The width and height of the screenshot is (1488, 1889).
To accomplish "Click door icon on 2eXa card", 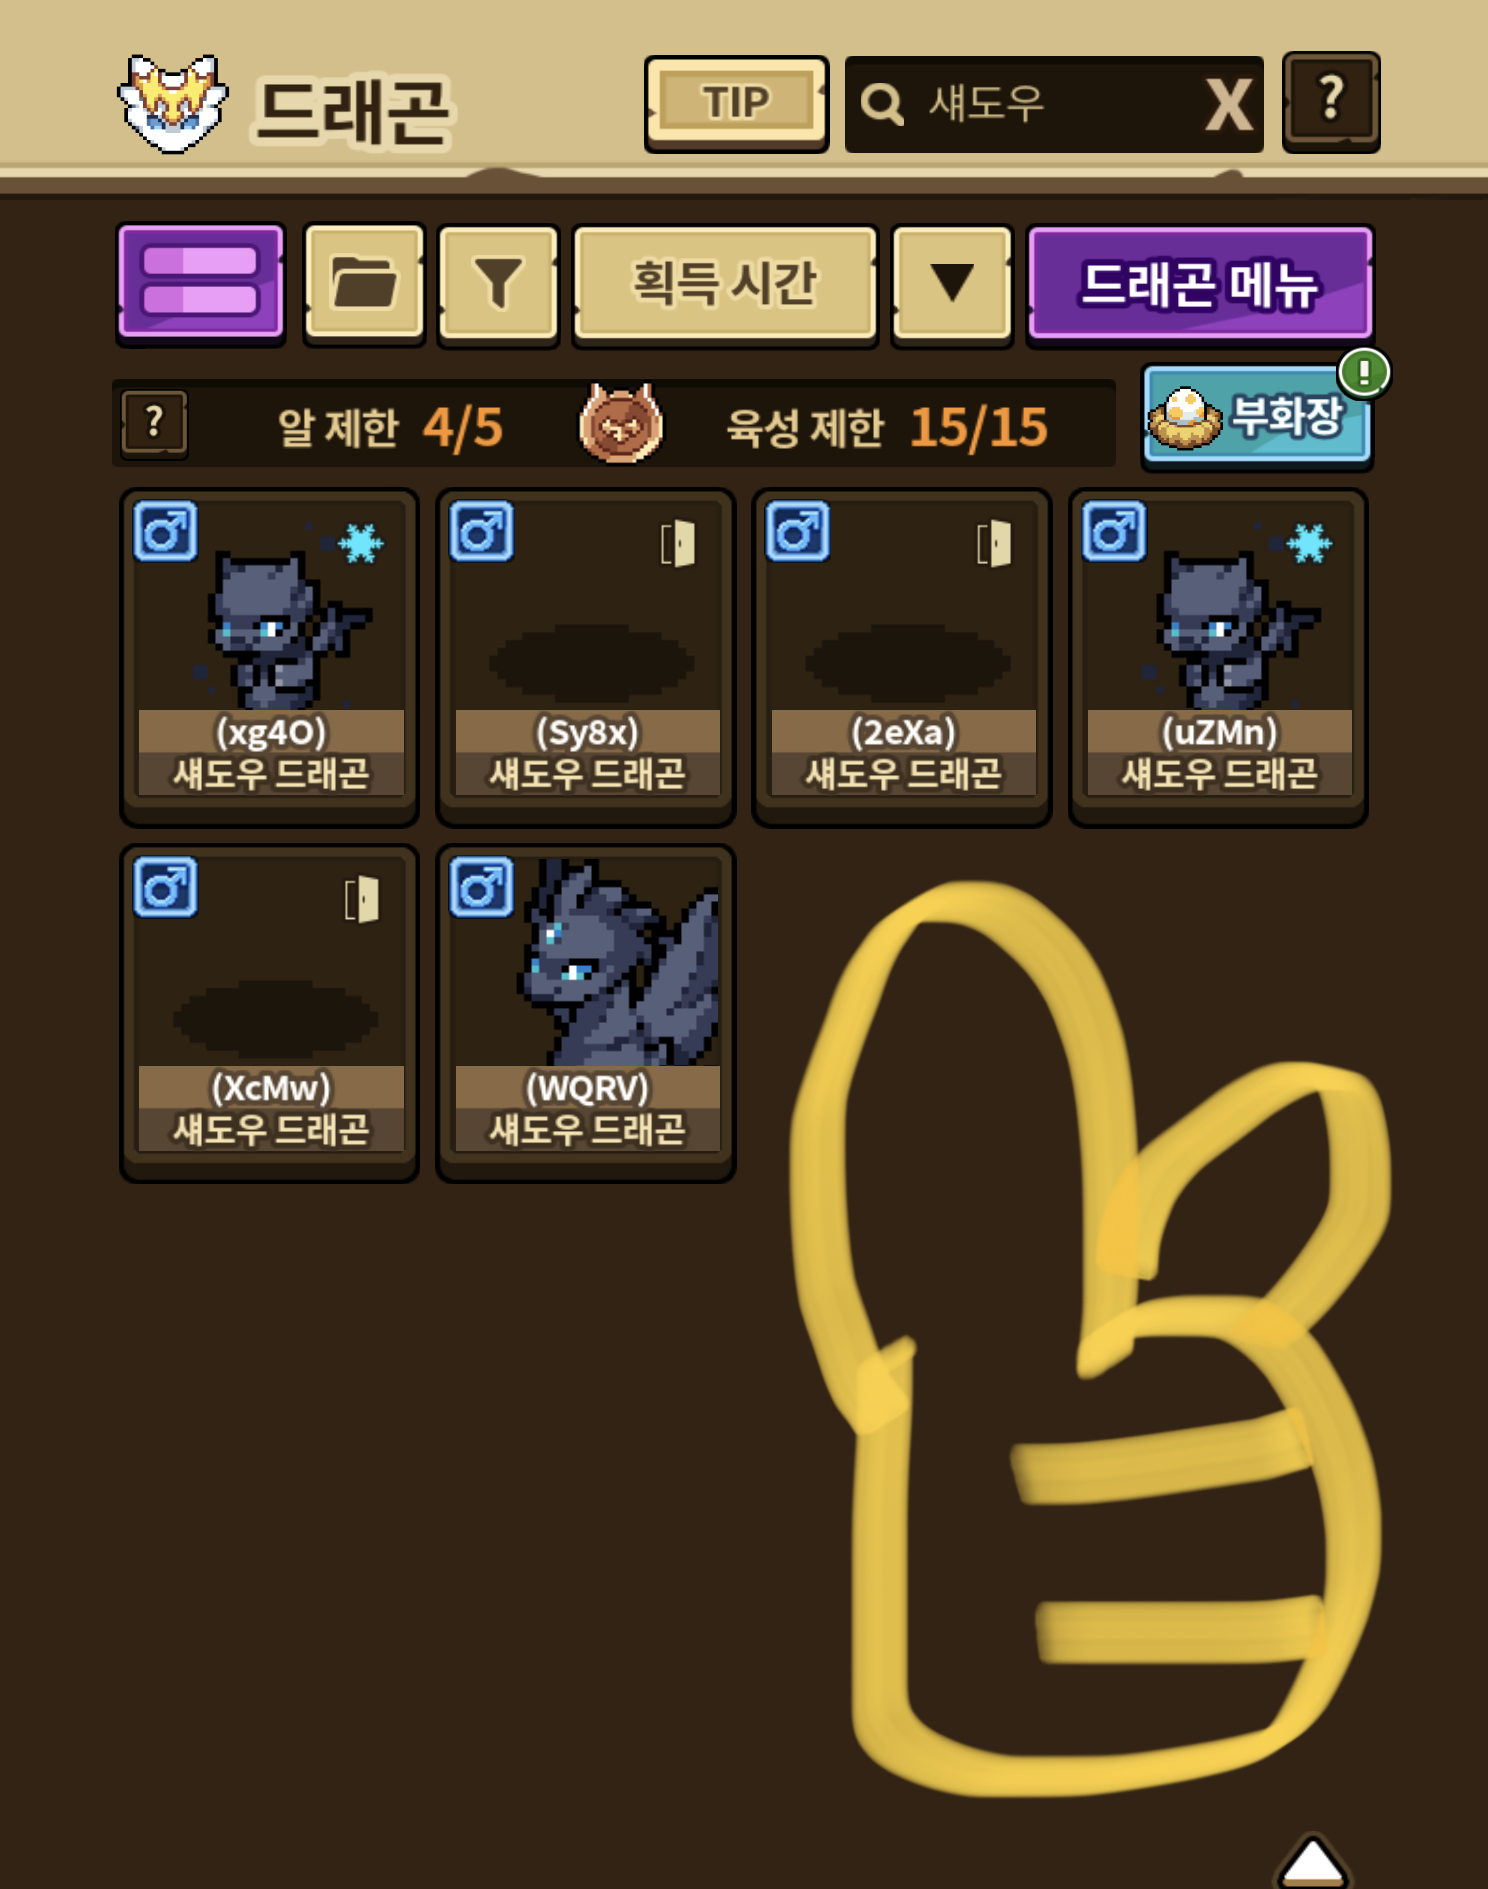I will click(994, 544).
